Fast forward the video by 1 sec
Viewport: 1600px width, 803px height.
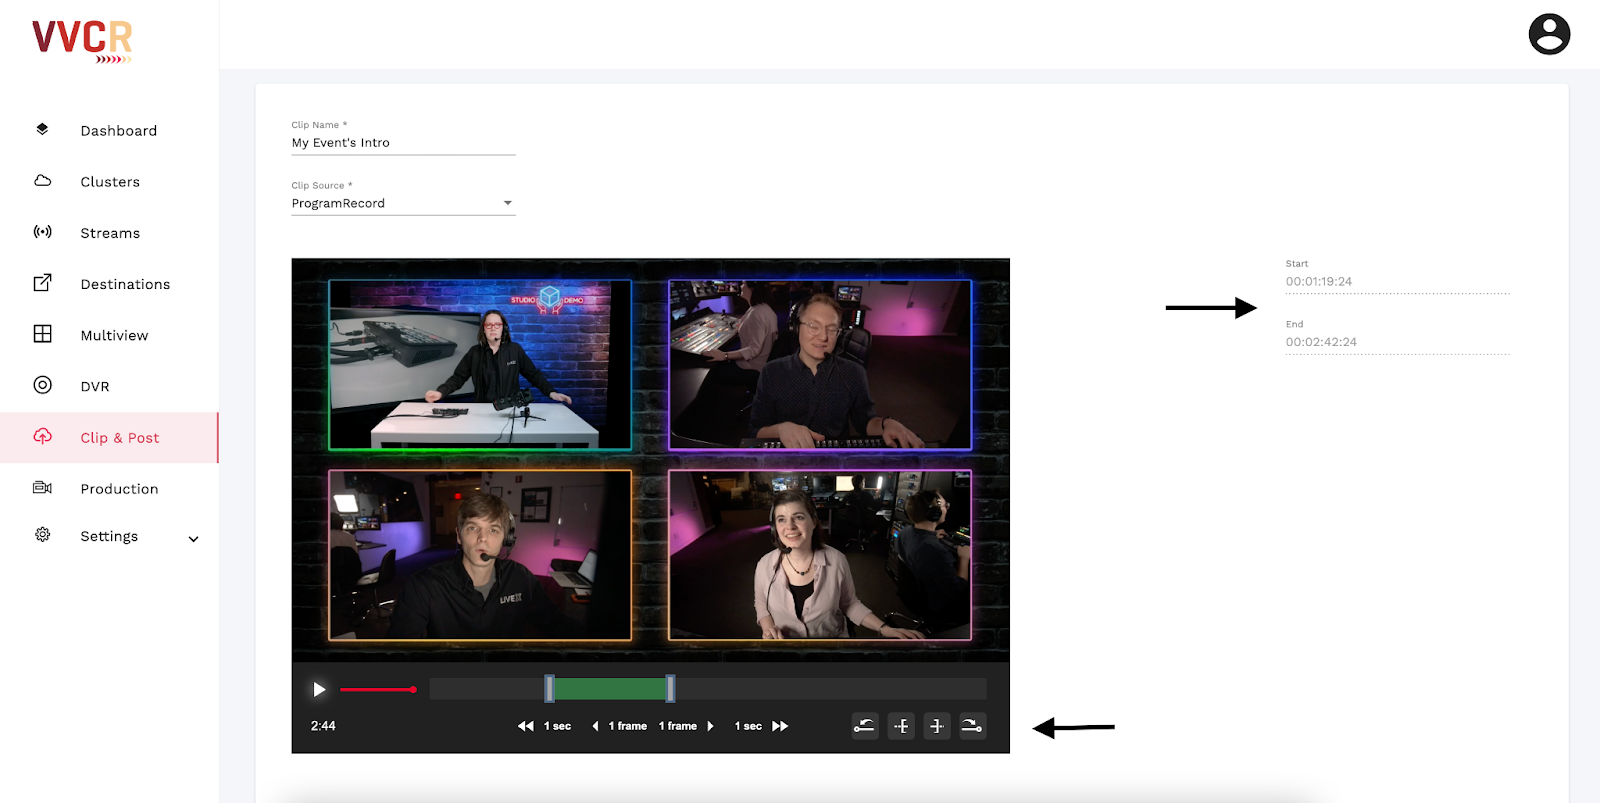click(x=762, y=726)
